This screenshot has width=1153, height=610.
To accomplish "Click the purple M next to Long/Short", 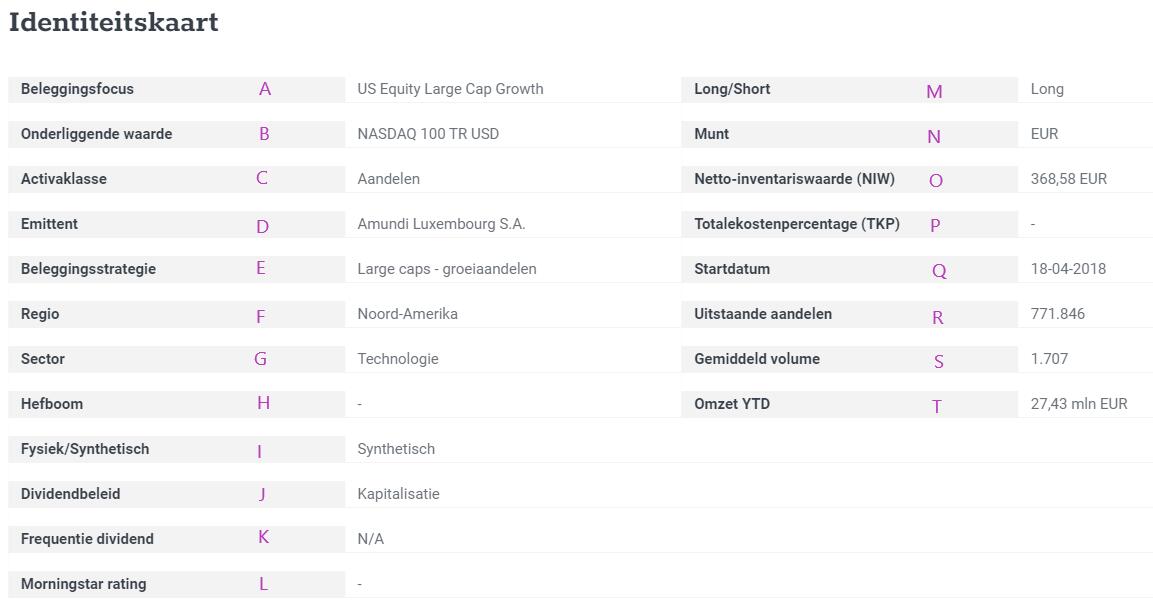I will (934, 92).
